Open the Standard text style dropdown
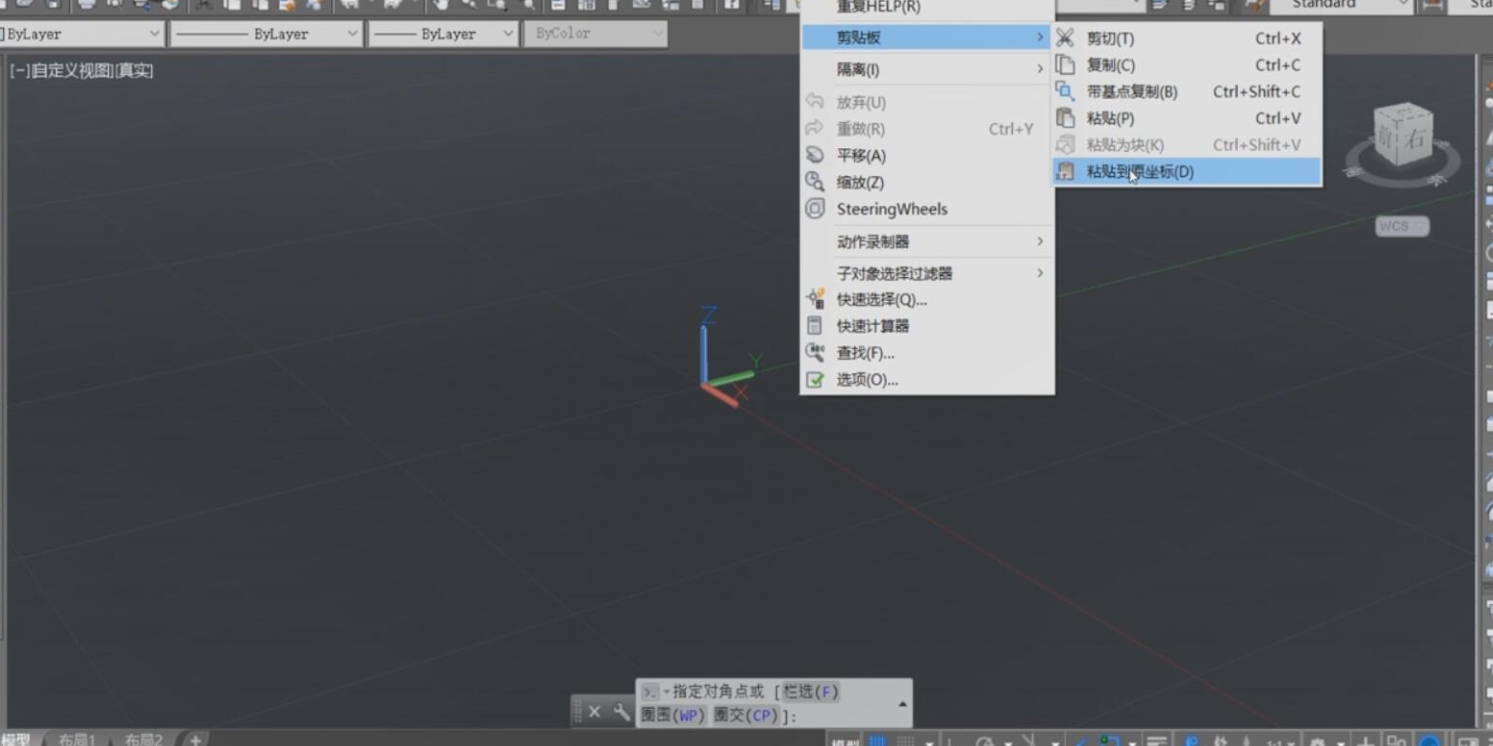The width and height of the screenshot is (1493, 746). (x=1341, y=5)
